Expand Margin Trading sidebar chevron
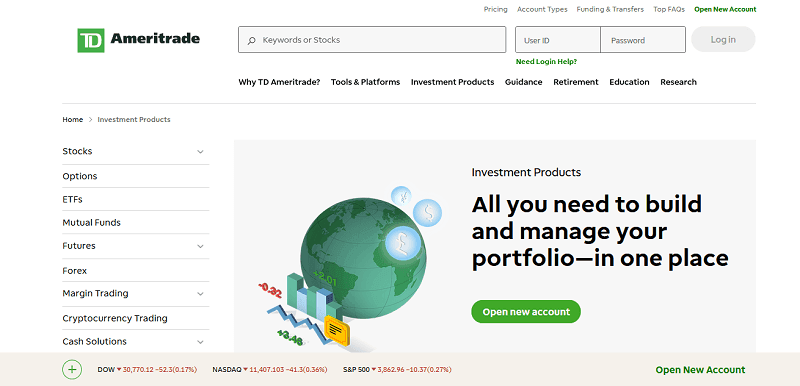This screenshot has width=800, height=386. coord(200,294)
